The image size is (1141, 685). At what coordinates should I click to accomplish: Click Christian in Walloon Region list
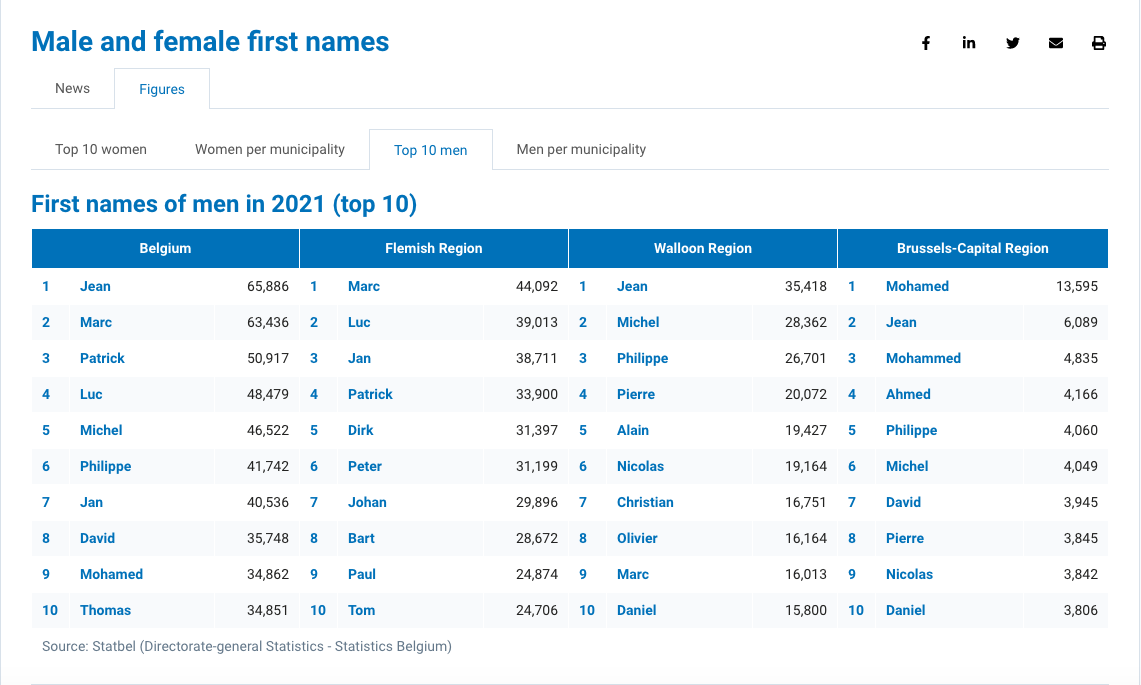click(645, 502)
